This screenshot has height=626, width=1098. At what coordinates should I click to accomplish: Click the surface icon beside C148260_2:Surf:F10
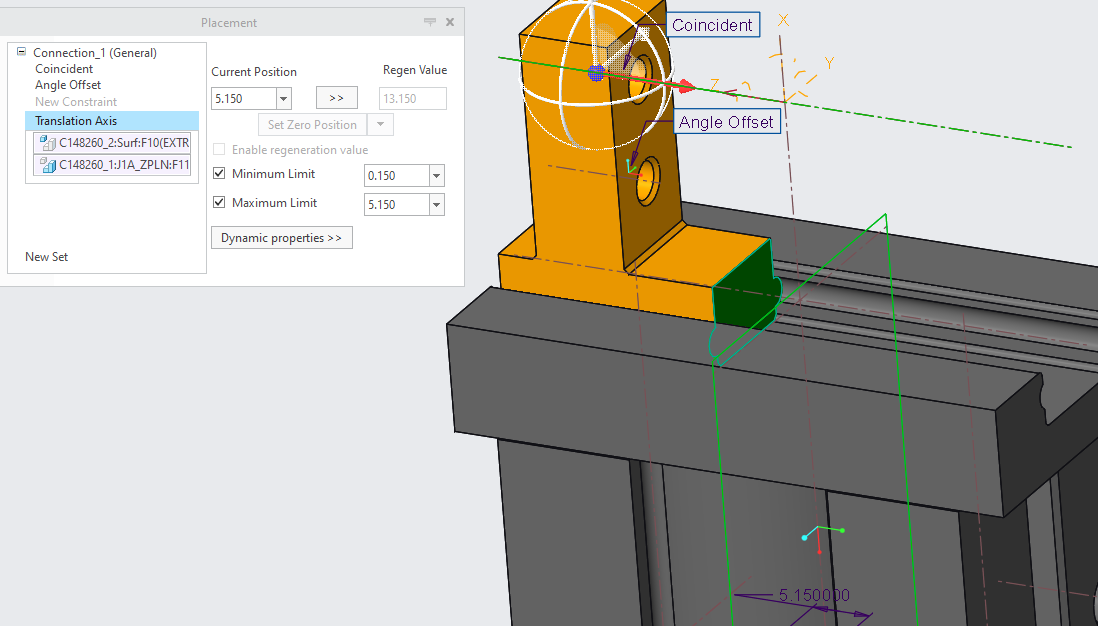[x=46, y=142]
